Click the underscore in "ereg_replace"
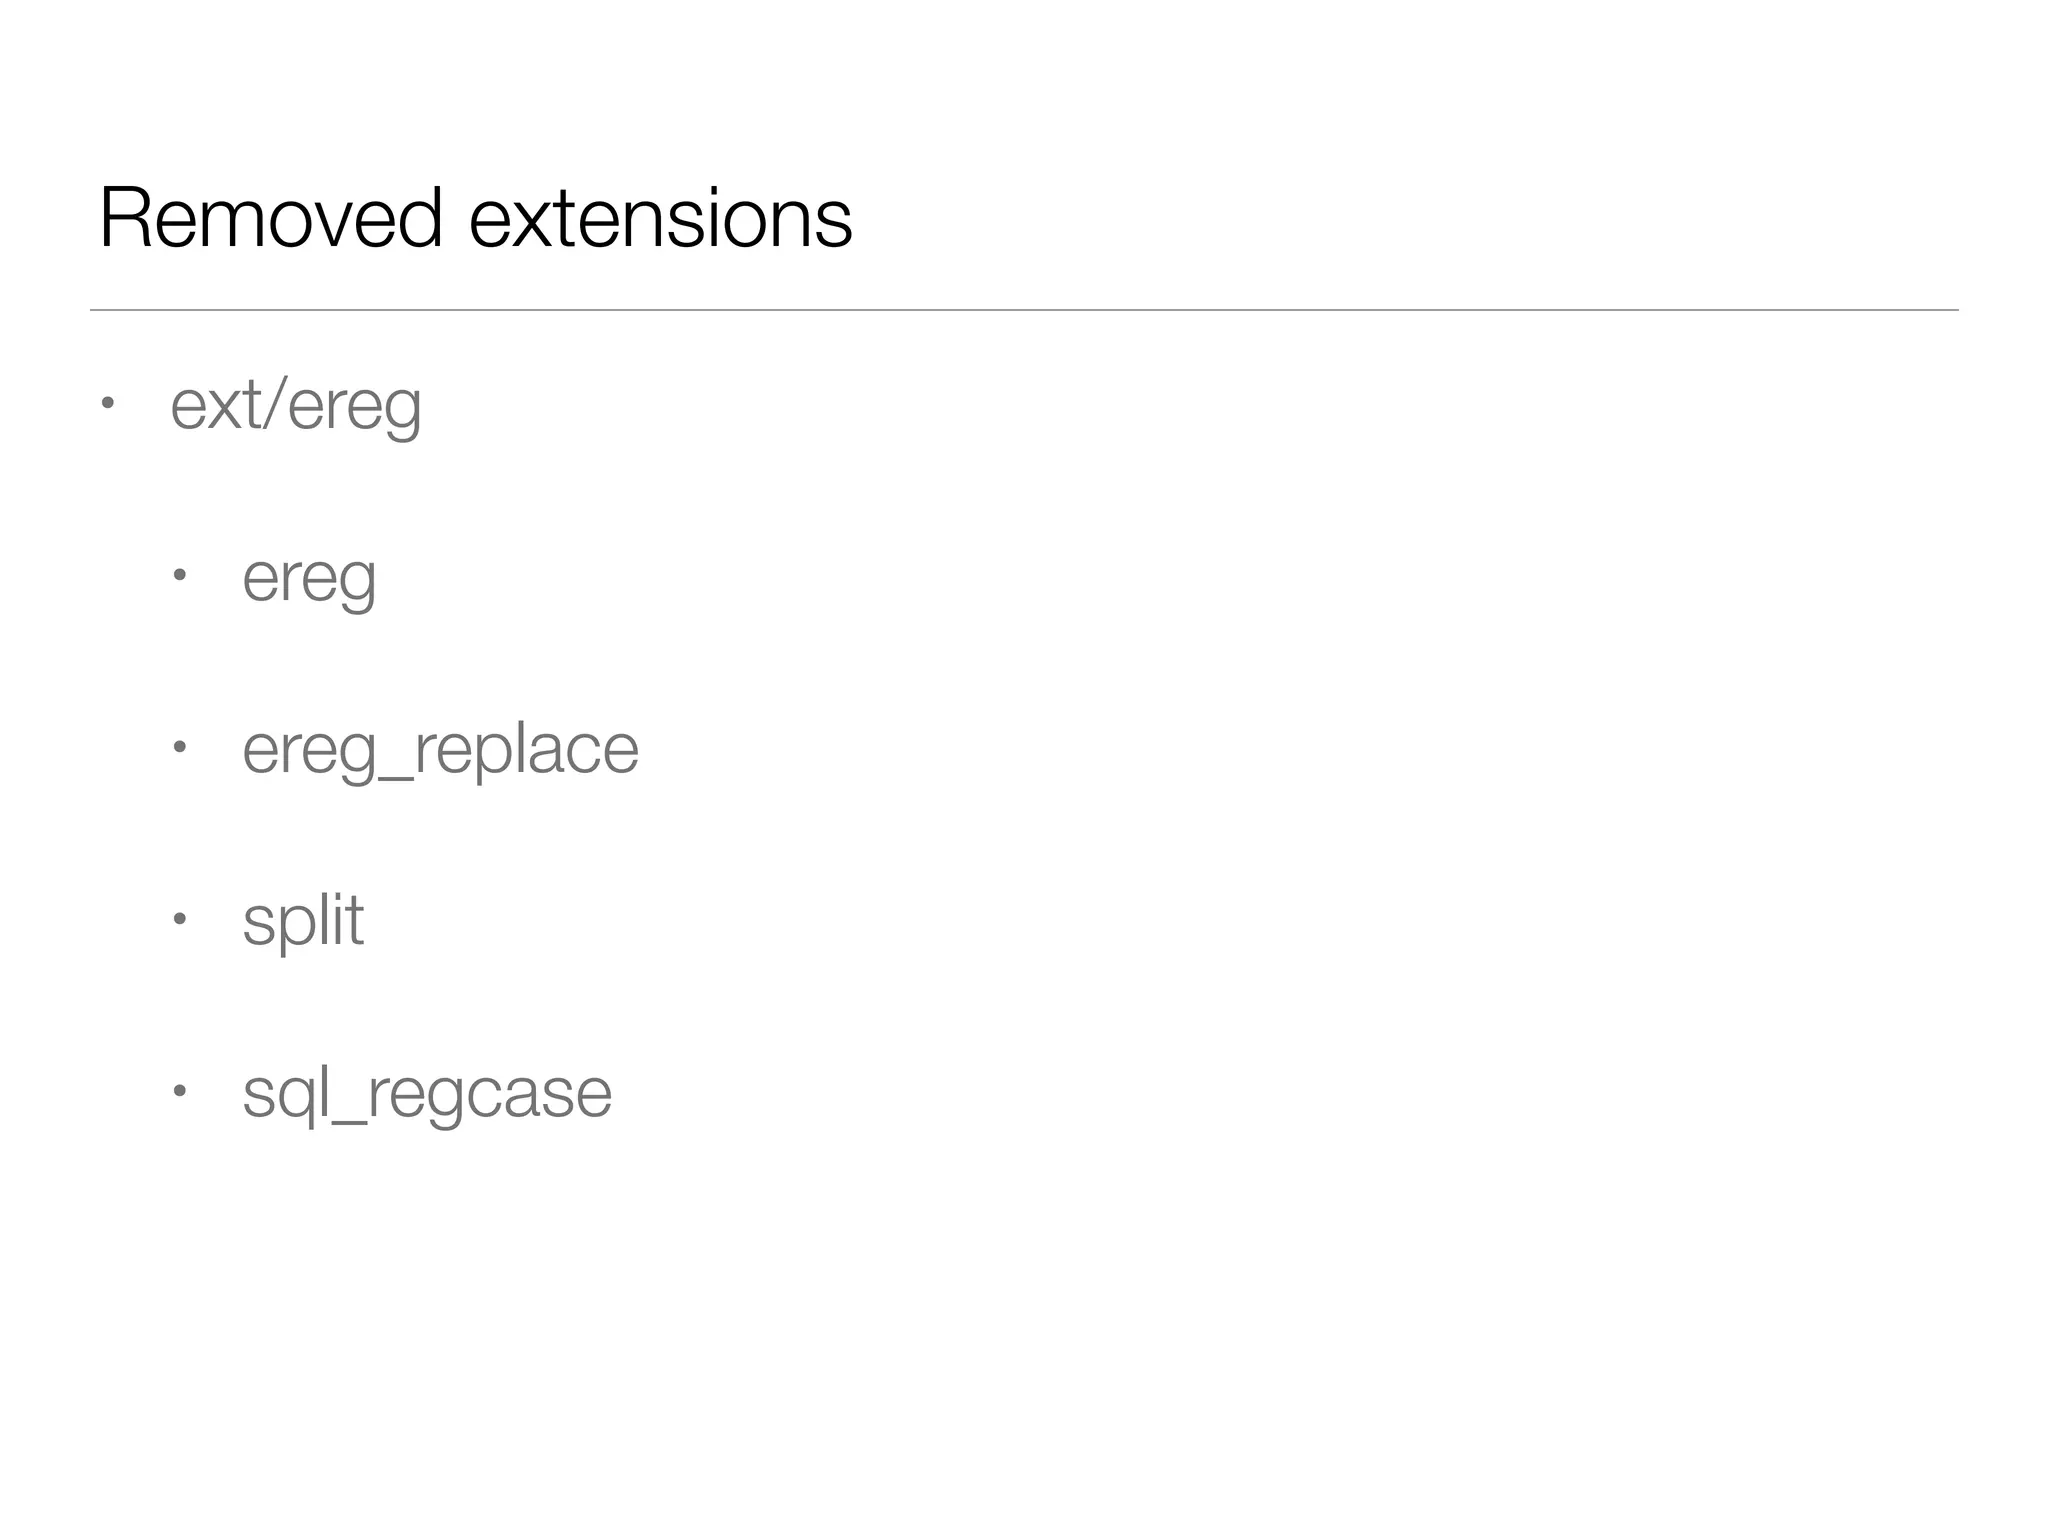The width and height of the screenshot is (2048, 1536). tap(395, 774)
